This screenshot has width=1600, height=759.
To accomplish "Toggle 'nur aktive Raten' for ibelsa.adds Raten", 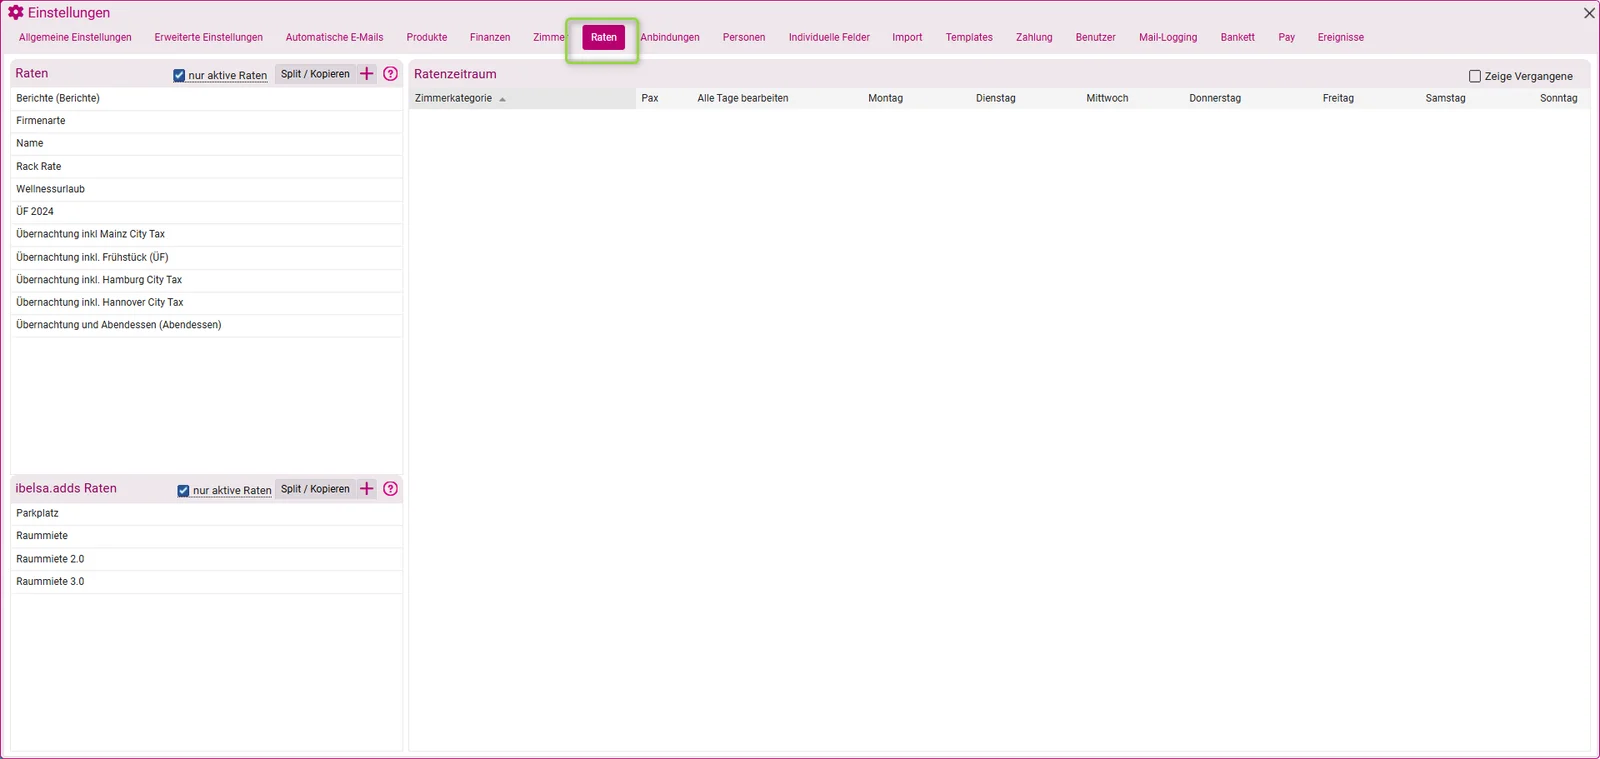I will pos(183,490).
